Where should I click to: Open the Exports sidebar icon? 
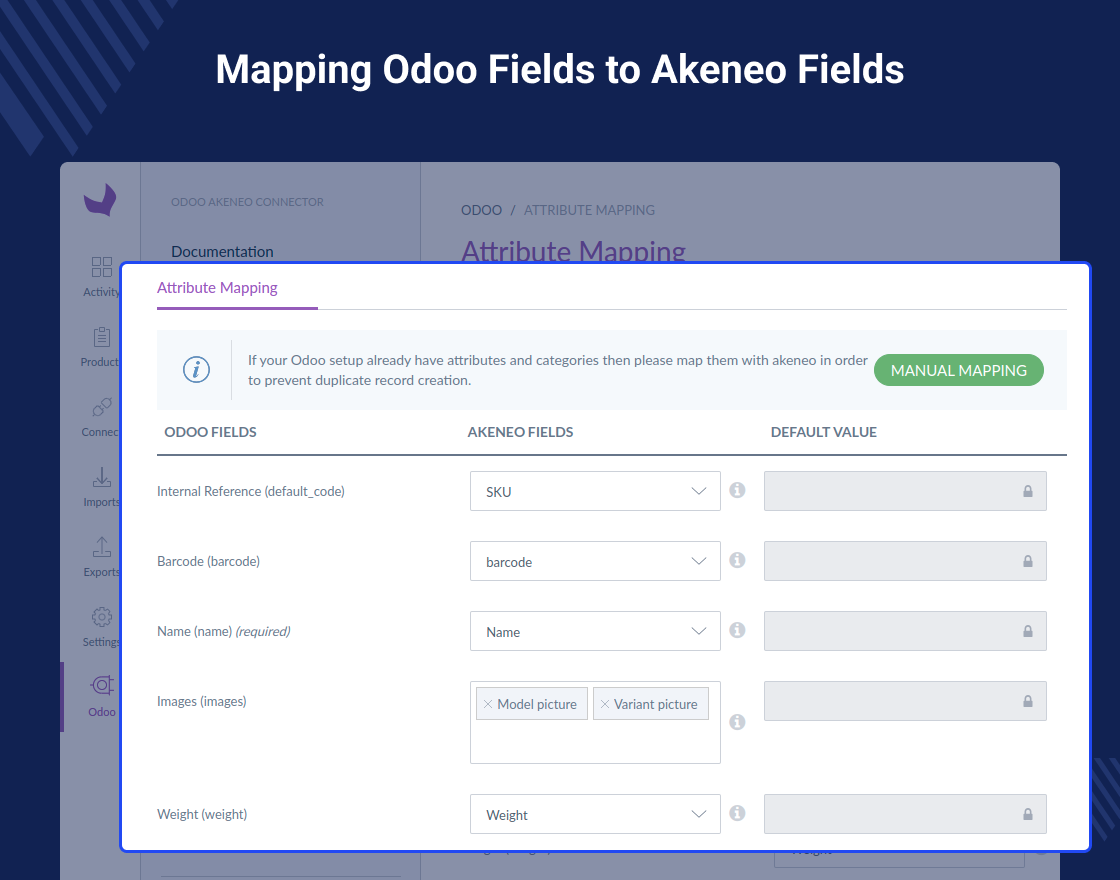click(101, 547)
